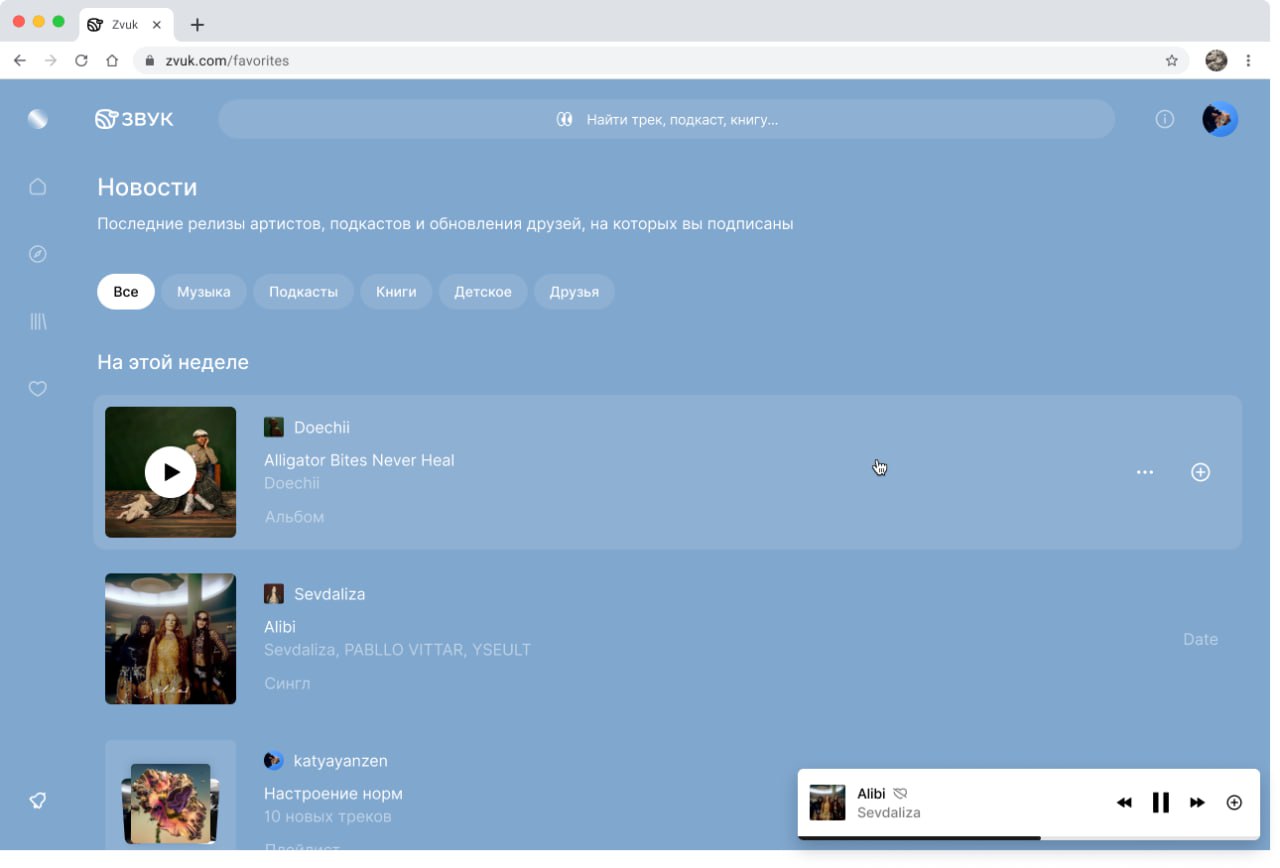Select the Музыка filter chip
This screenshot has height=868, width=1280.
204,292
